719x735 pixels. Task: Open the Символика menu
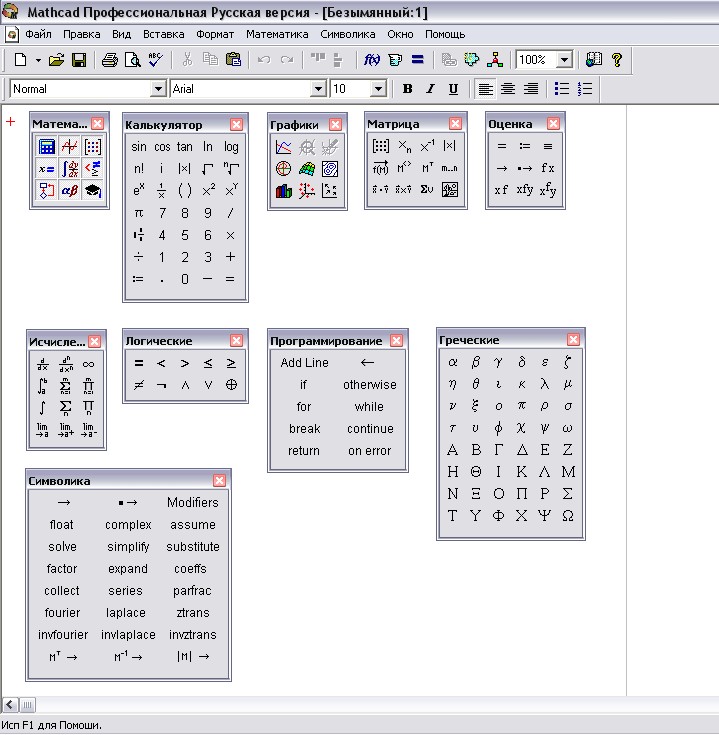point(348,34)
